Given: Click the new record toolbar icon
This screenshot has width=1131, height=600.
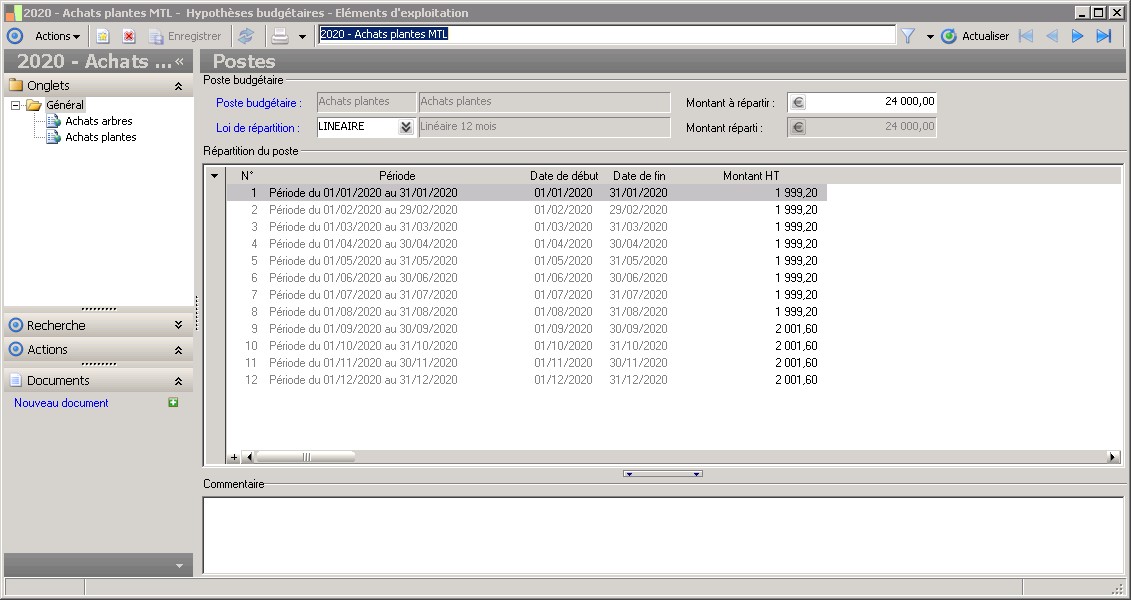Looking at the screenshot, I should tap(102, 36).
